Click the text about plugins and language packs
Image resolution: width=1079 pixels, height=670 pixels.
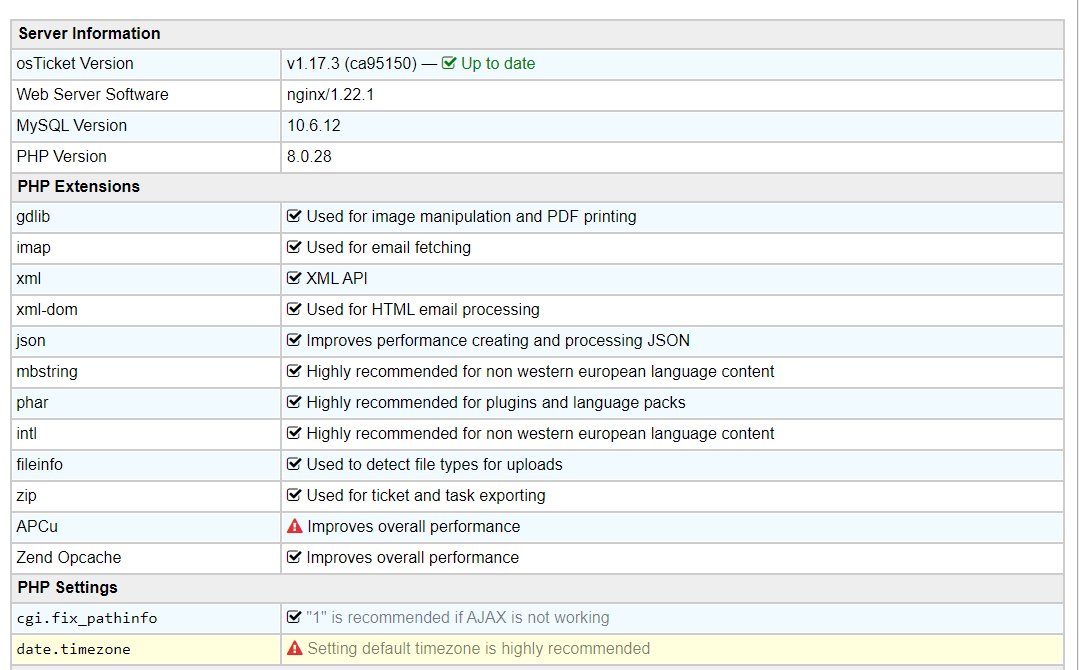point(496,402)
